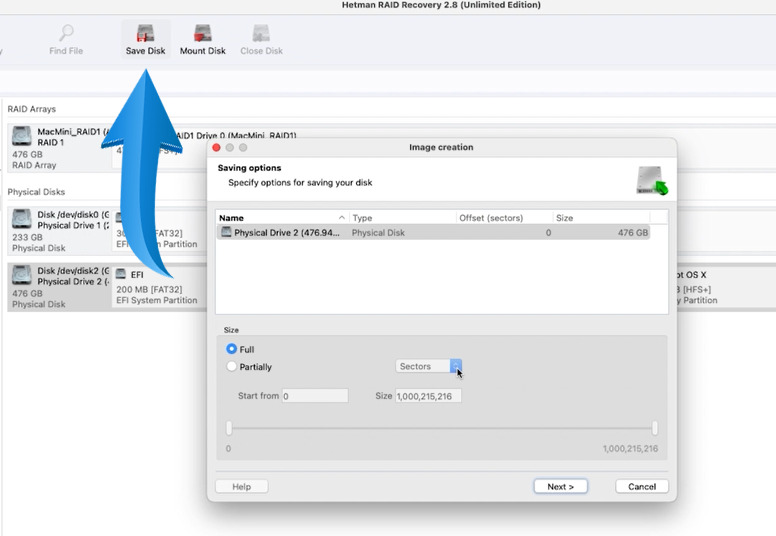Sort list by Name column header

(x=283, y=218)
